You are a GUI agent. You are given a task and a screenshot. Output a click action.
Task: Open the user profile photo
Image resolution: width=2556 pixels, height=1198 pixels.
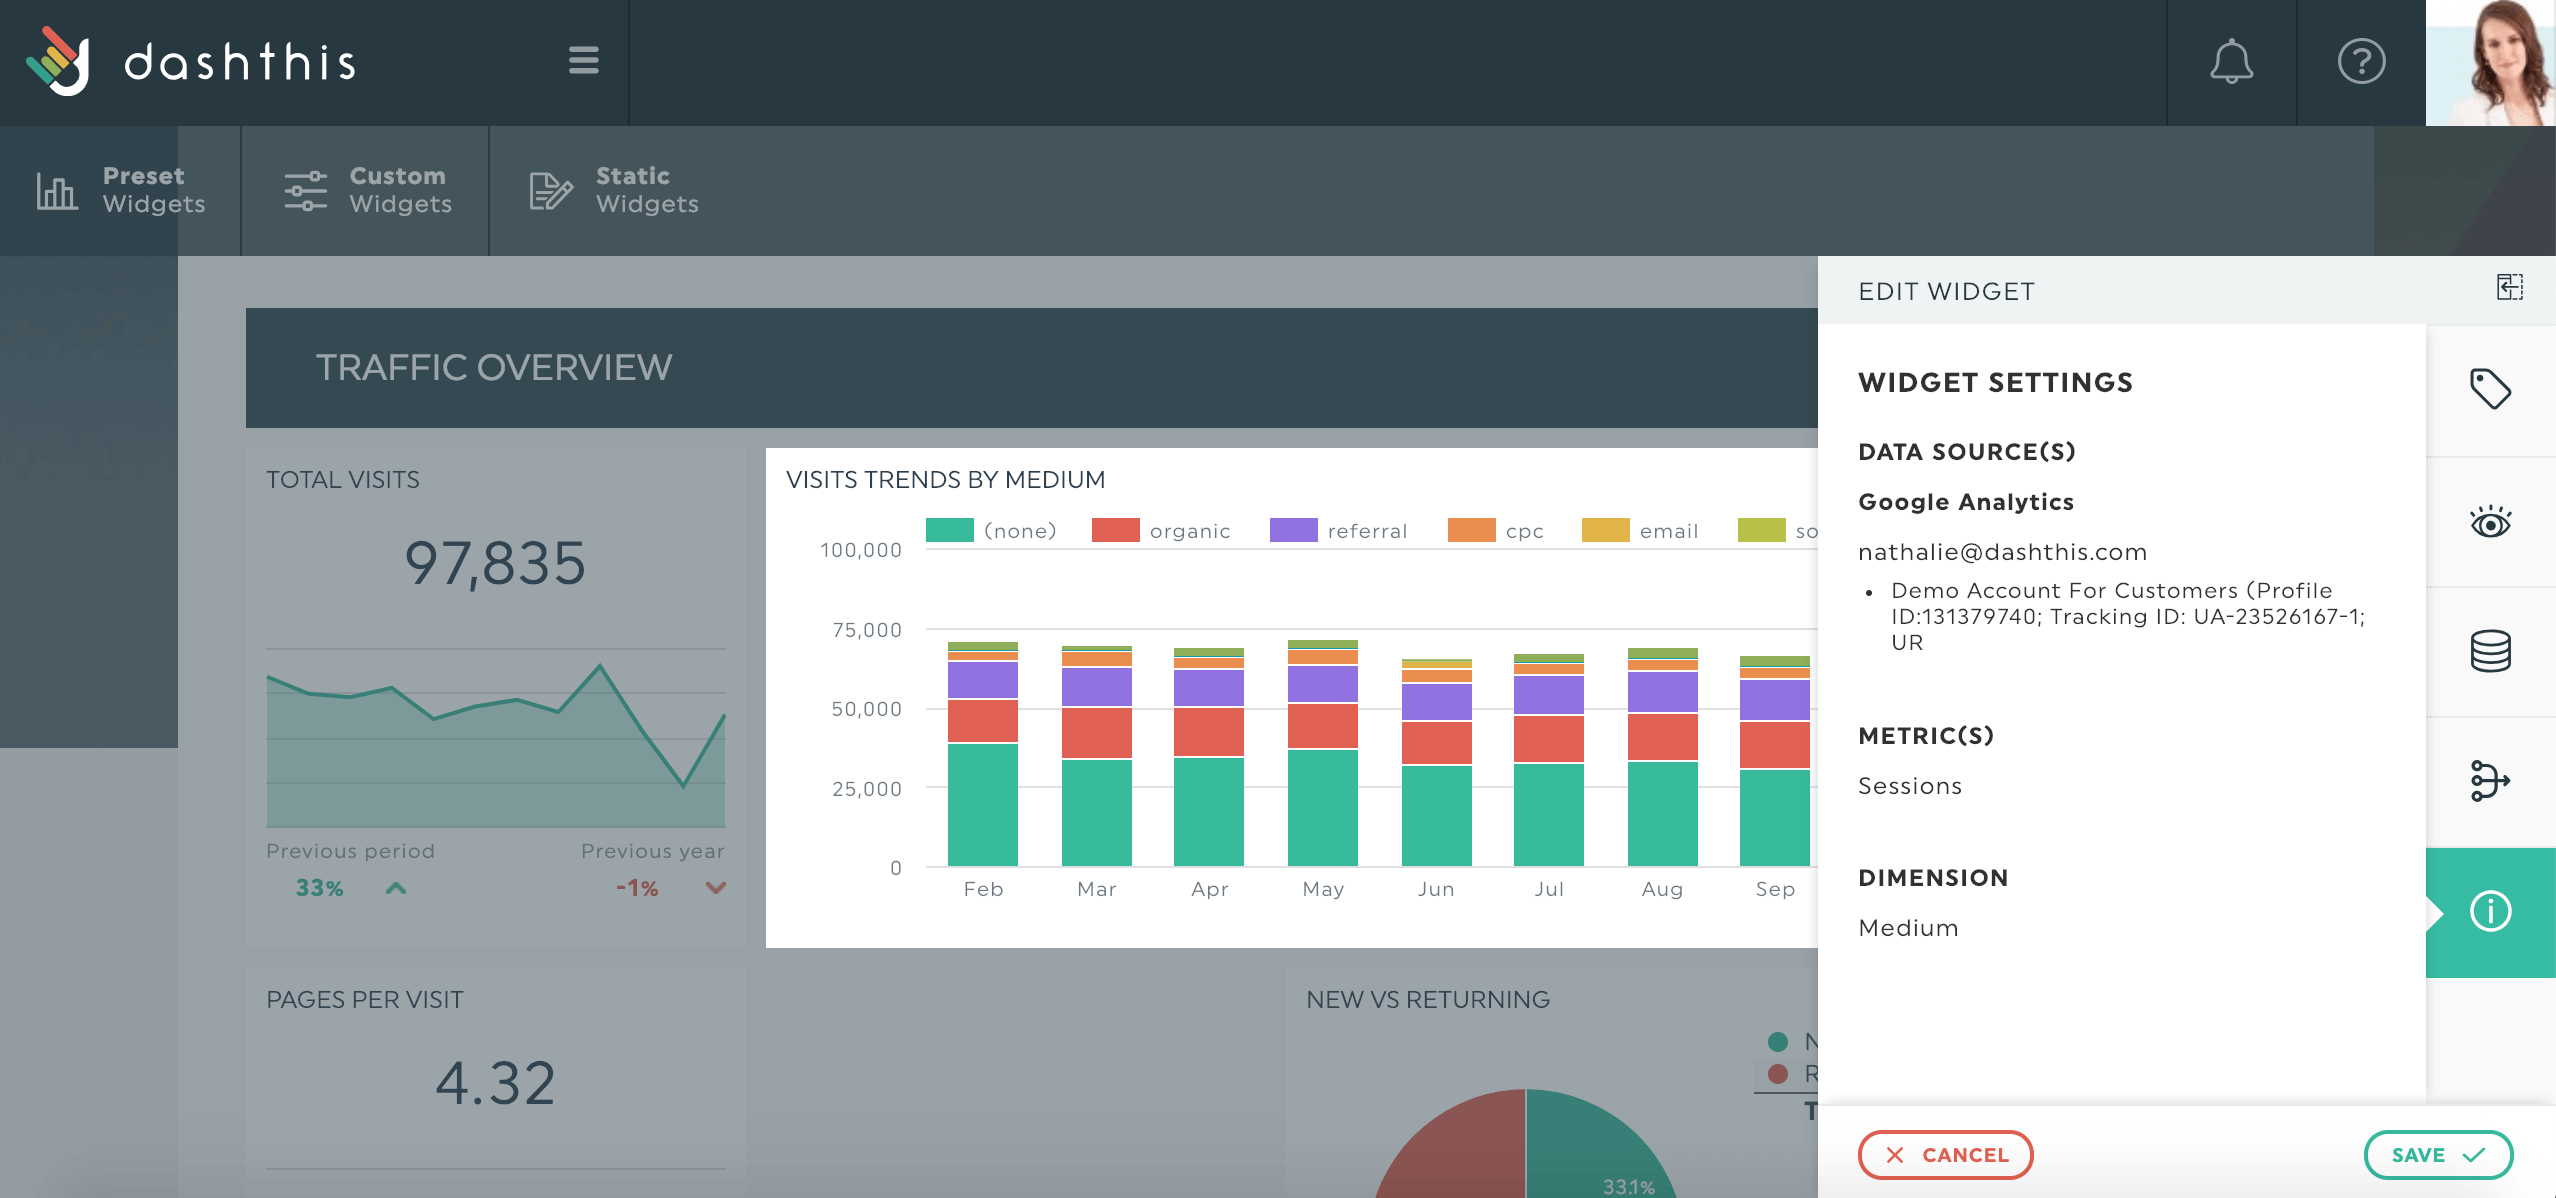tap(2490, 63)
